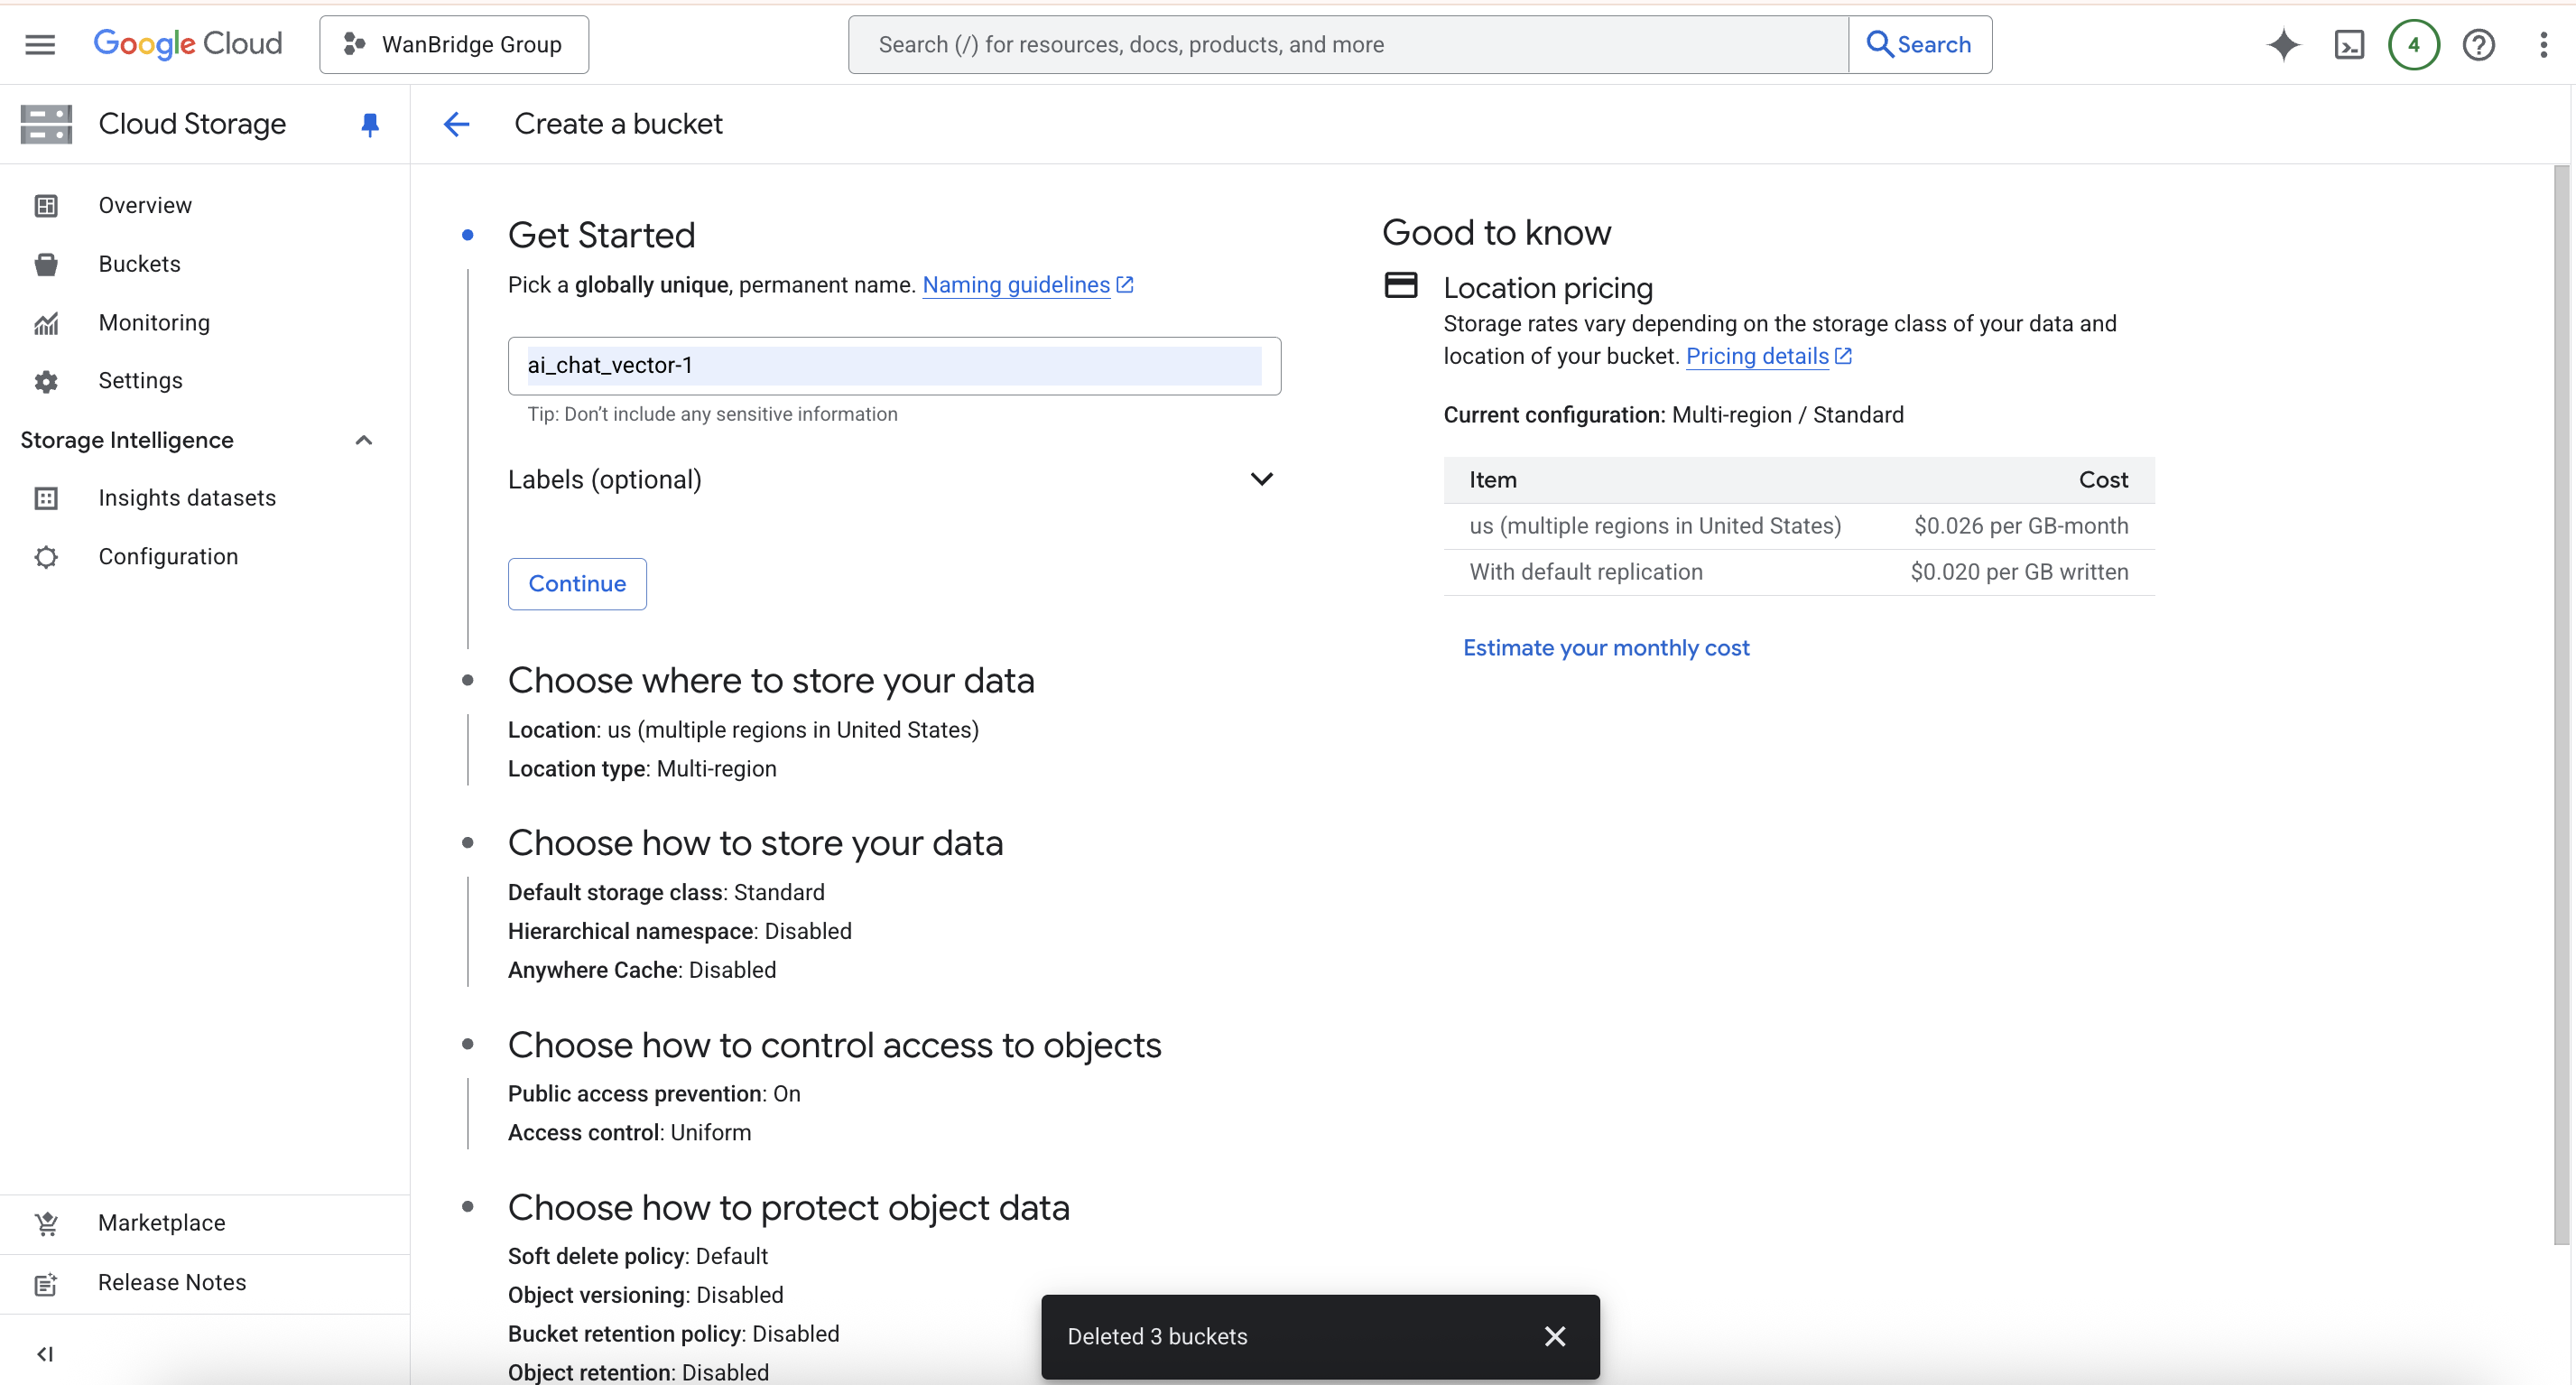This screenshot has height=1385, width=2576.
Task: Click Estimate your monthly cost
Action: [x=1605, y=647]
